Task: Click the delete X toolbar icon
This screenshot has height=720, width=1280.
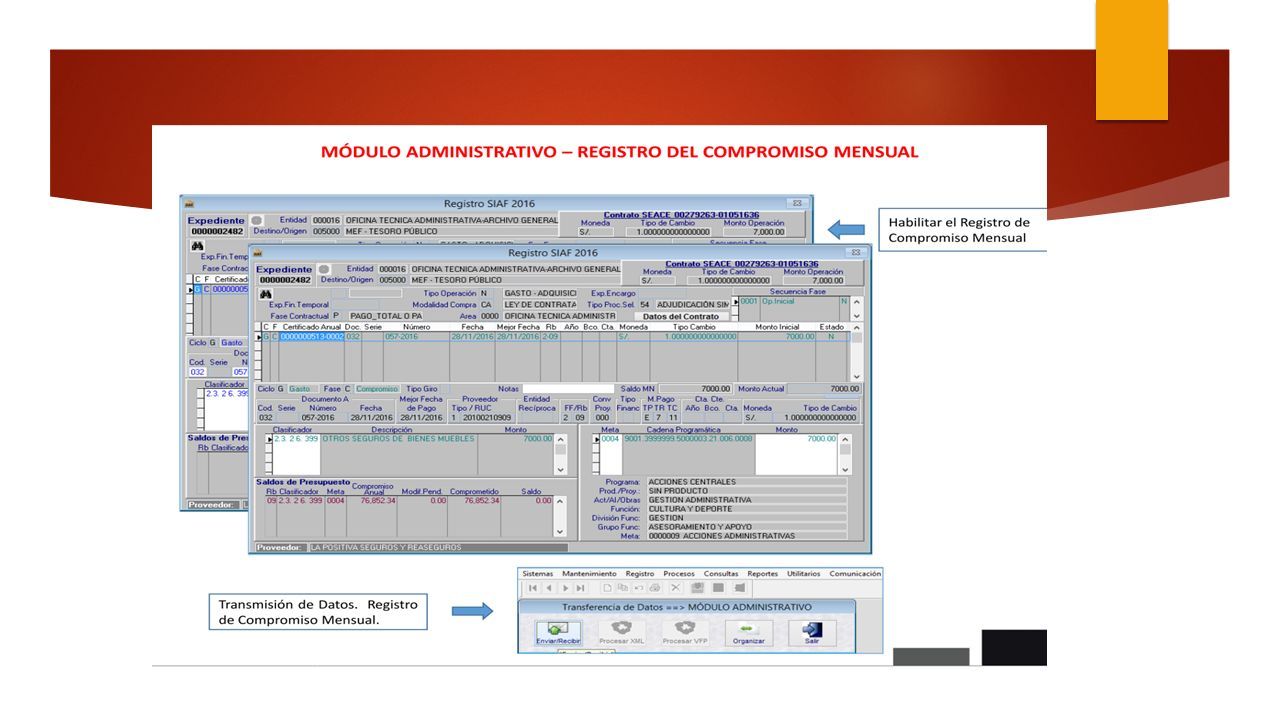Action: [676, 588]
